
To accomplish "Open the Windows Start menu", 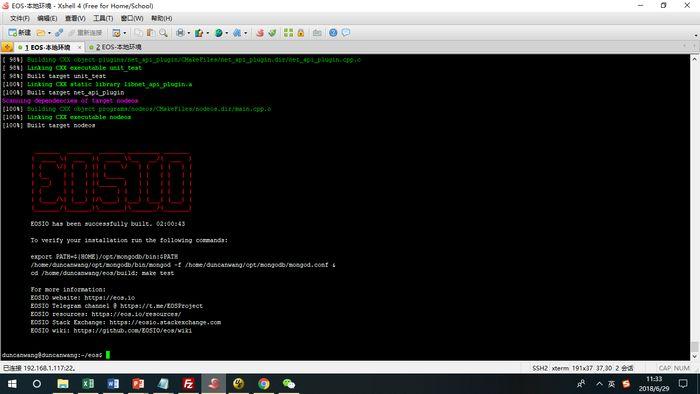I will pos(12,384).
